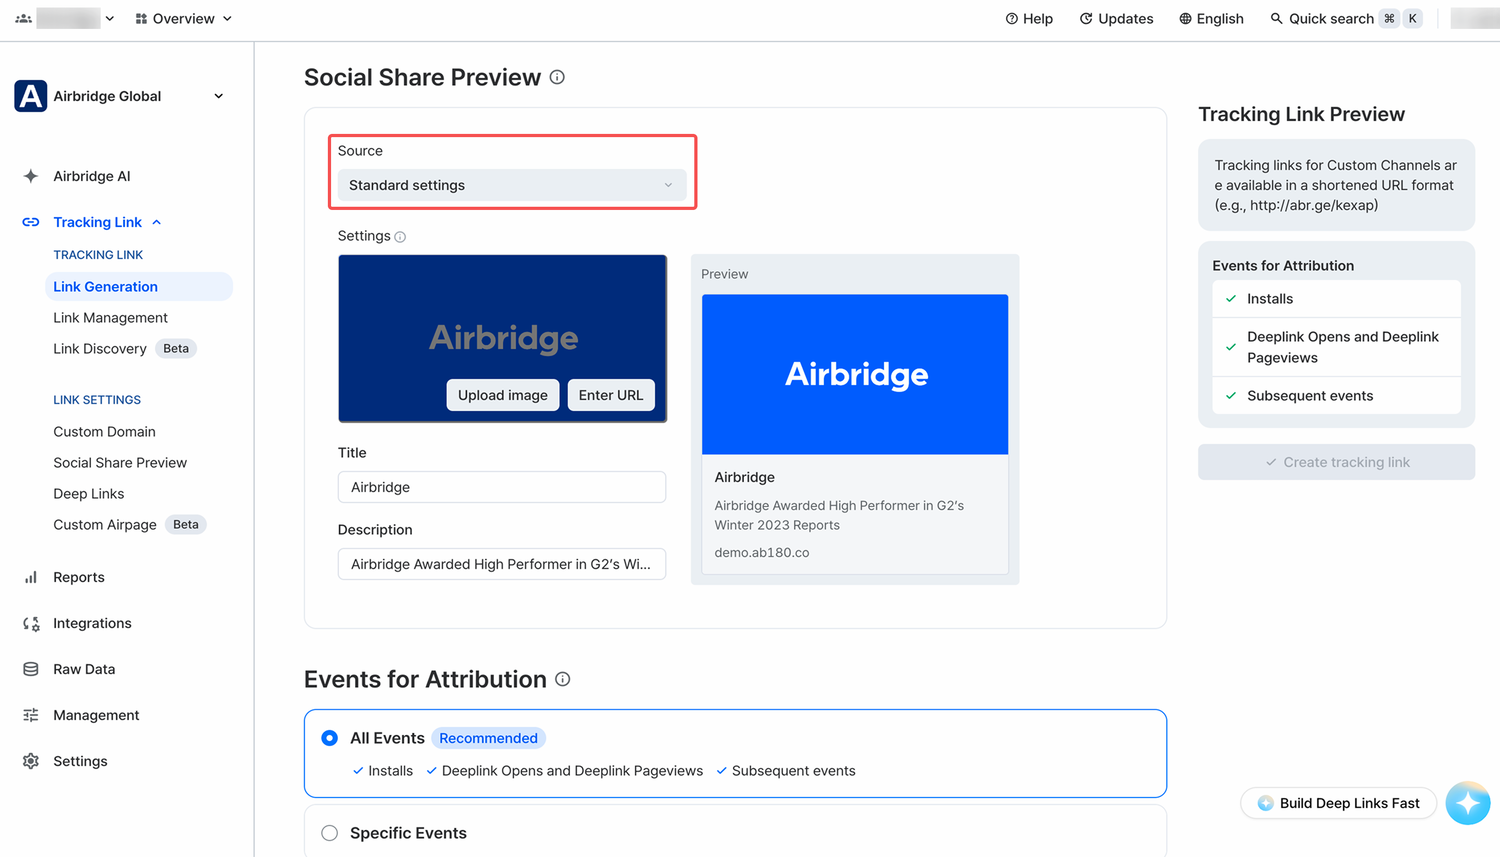Screen dimensions: 1500x857
Task: Click the Management sliders icon
Action: click(x=31, y=715)
